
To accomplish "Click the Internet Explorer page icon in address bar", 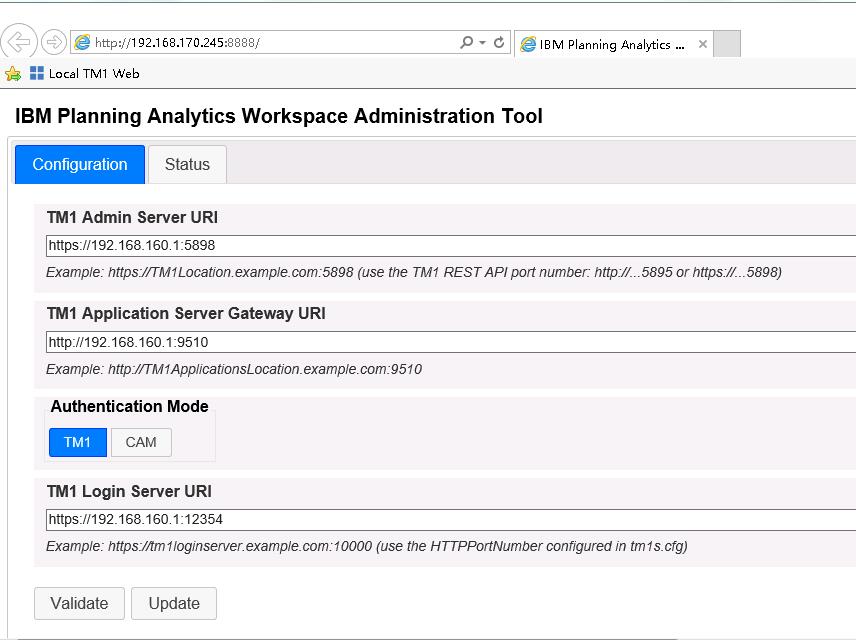I will pyautogui.click(x=82, y=42).
